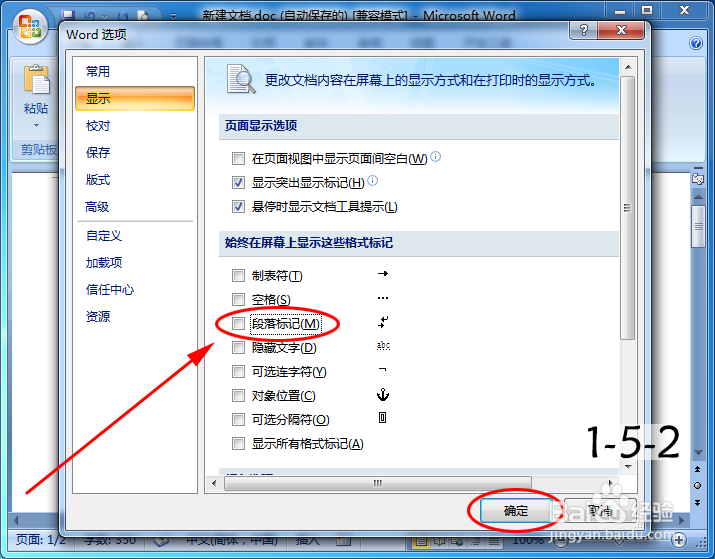715x559 pixels.
Task: Click info icon next to highlighter marks option
Action: click(373, 181)
